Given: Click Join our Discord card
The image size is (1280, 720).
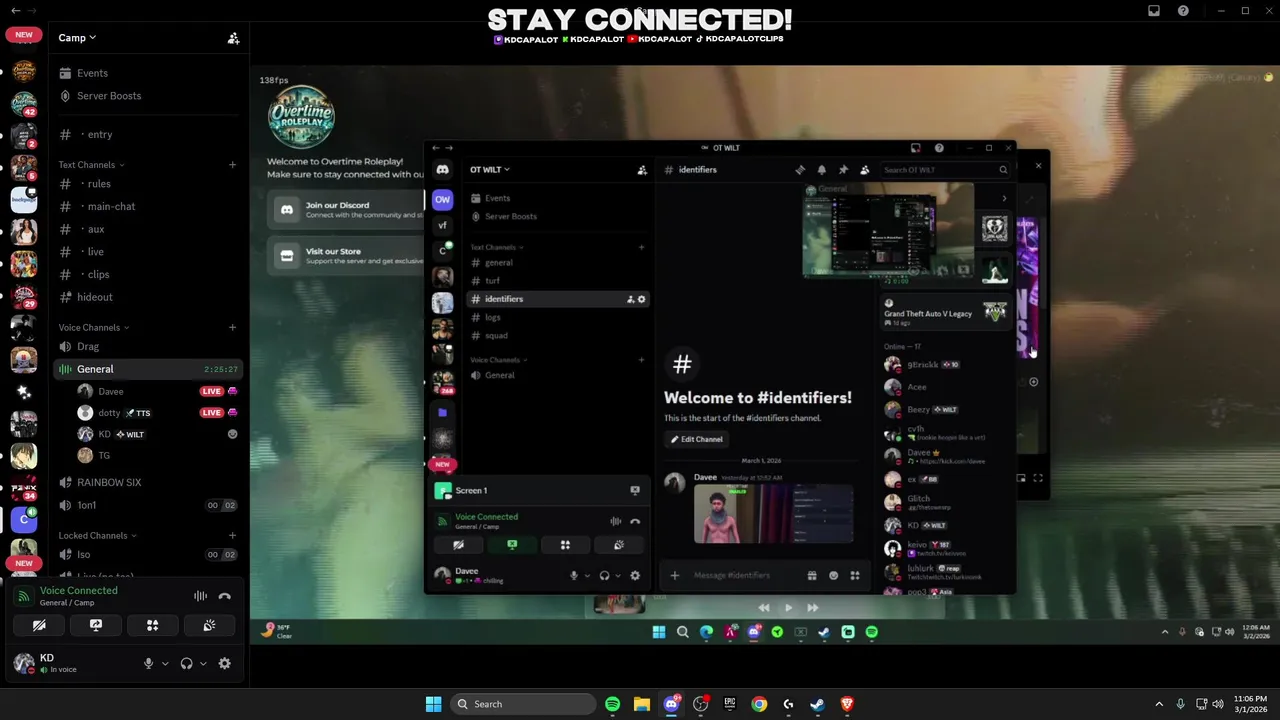Looking at the screenshot, I should (347, 209).
